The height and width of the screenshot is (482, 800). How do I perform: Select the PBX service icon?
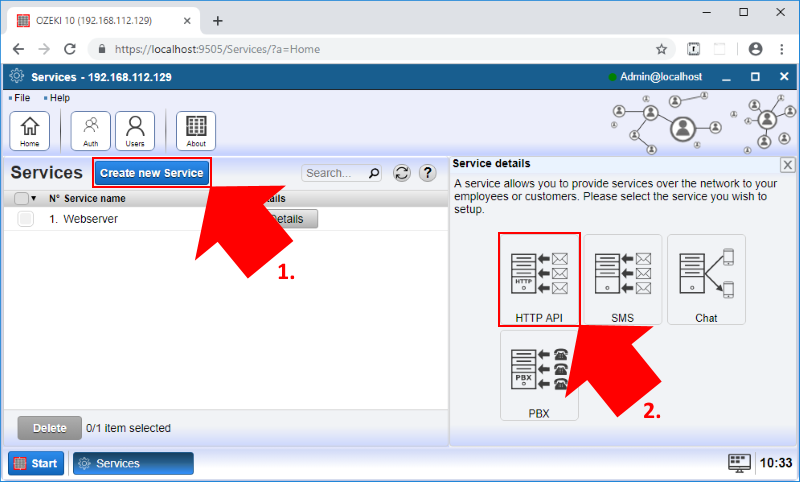[x=539, y=374]
